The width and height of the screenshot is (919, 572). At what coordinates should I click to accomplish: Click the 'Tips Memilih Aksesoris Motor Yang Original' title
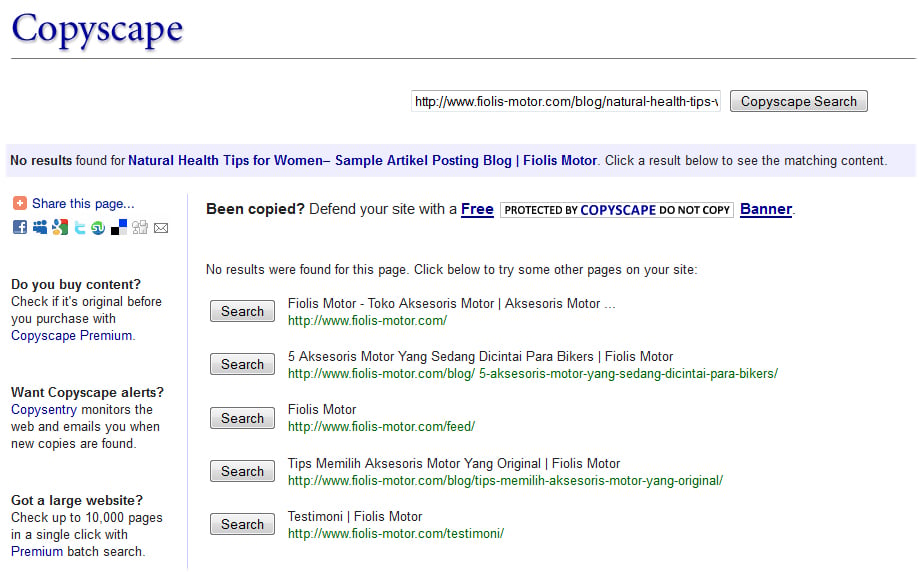[454, 463]
